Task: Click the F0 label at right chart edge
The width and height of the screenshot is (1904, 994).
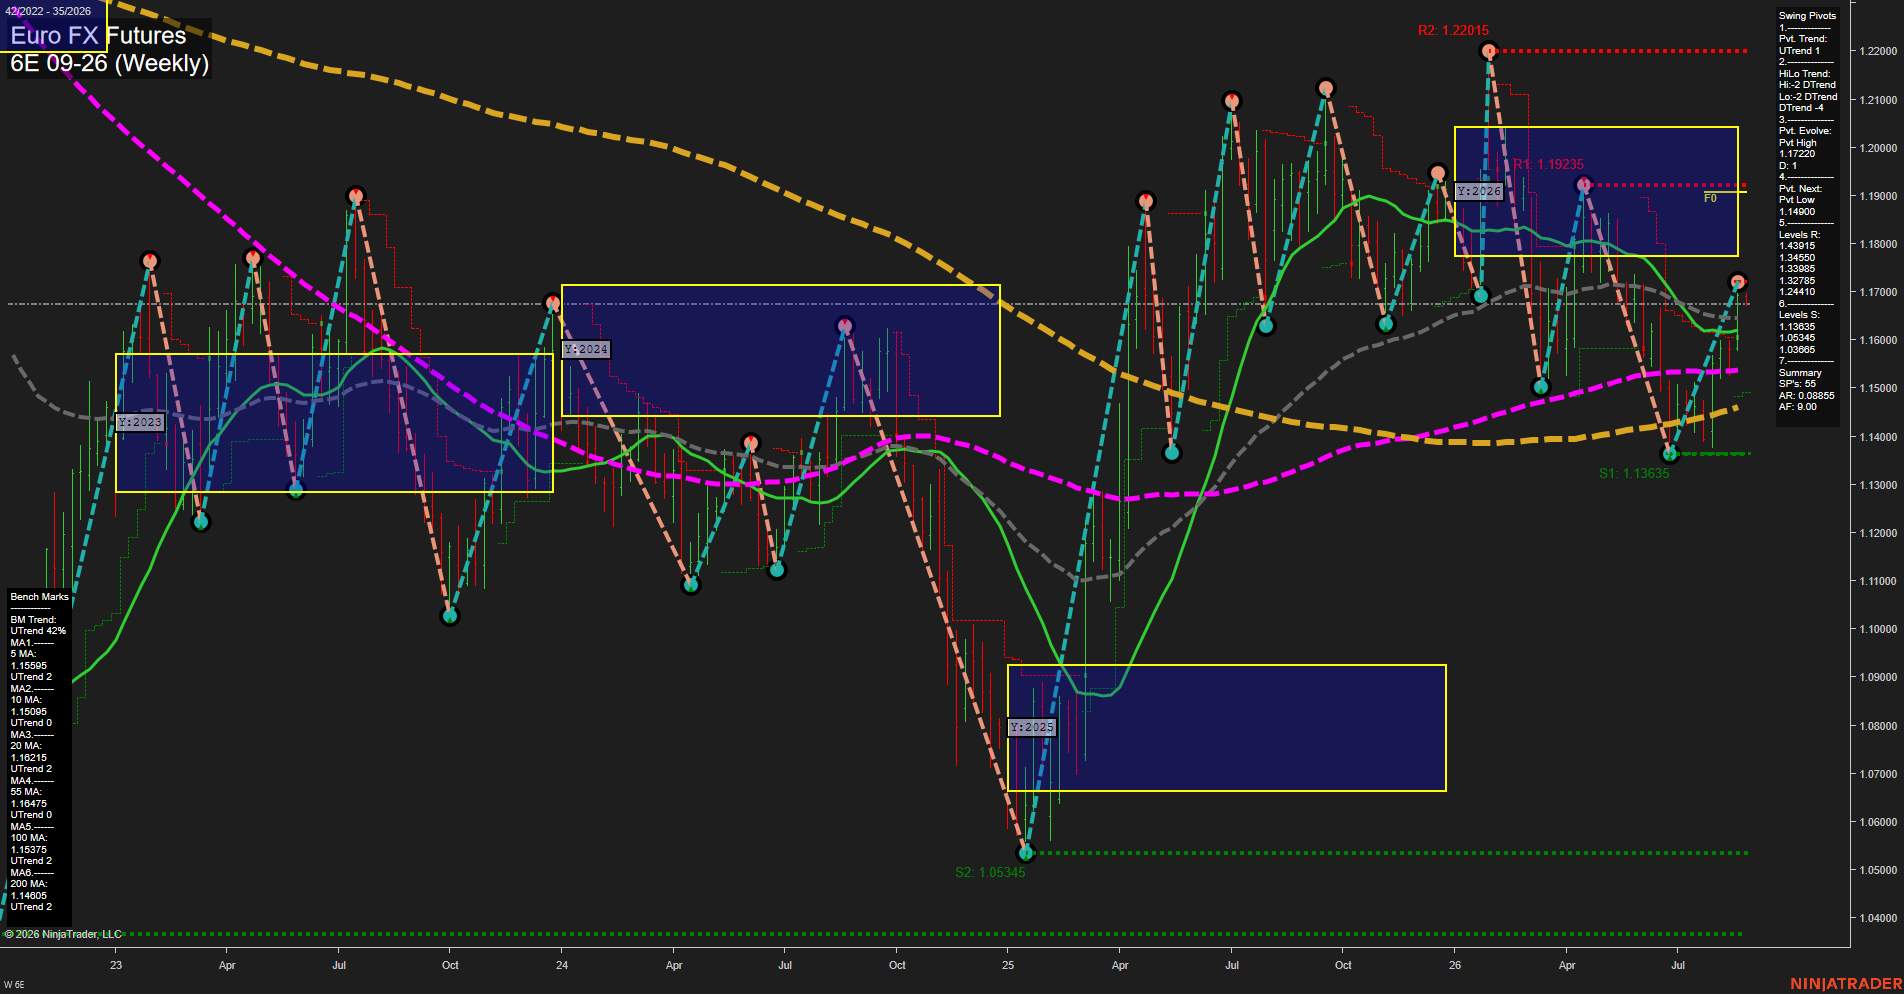Action: pos(1710,198)
